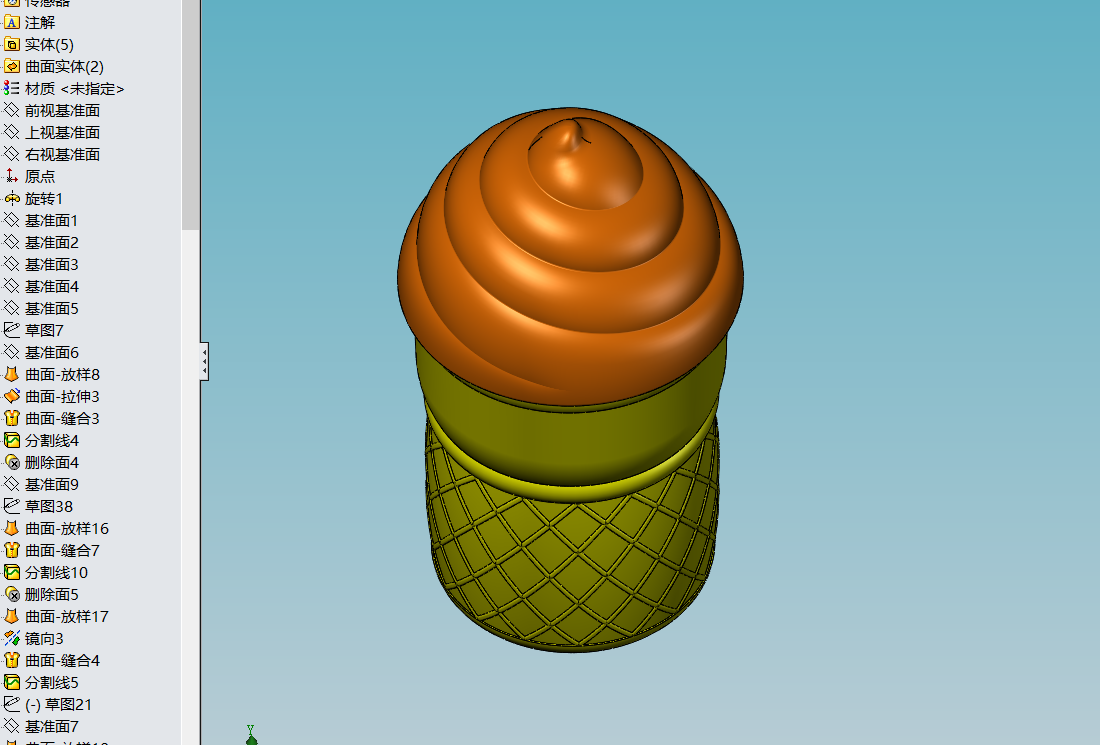The width and height of the screenshot is (1100, 745).
Task: Click the 材质 <未指定> material icon
Action: point(12,88)
